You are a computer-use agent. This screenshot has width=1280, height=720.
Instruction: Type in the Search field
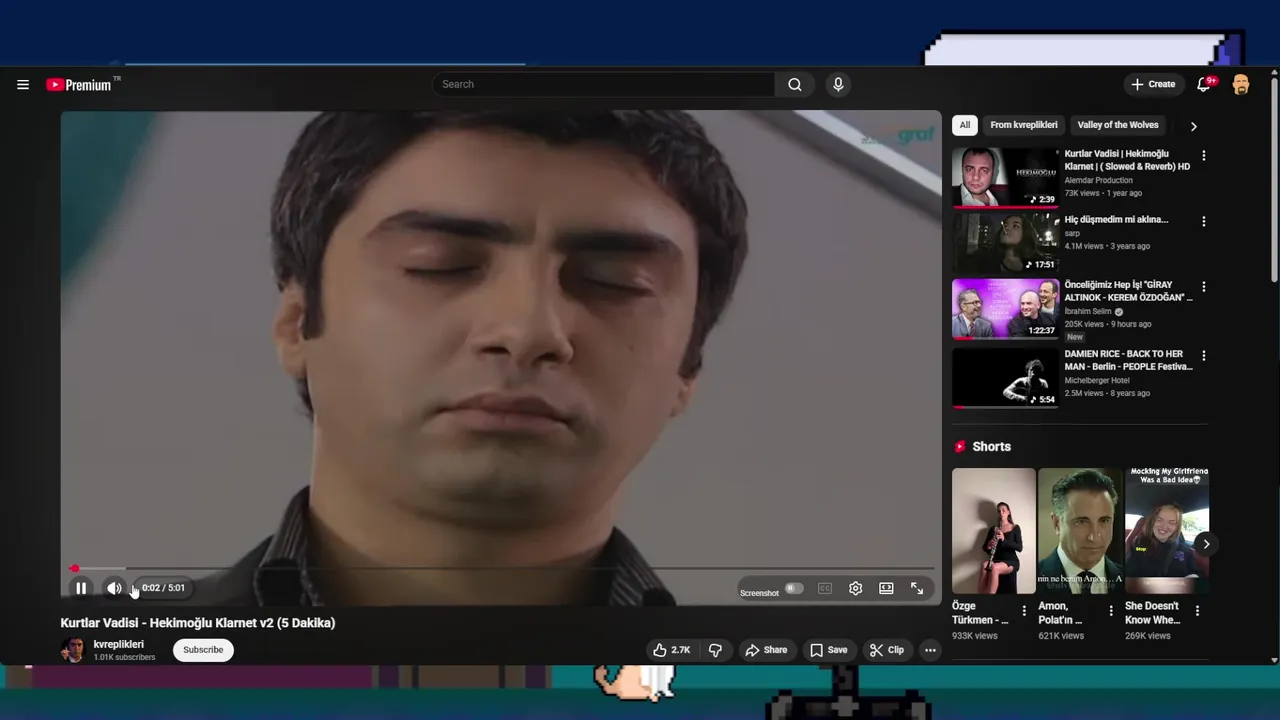pos(604,85)
